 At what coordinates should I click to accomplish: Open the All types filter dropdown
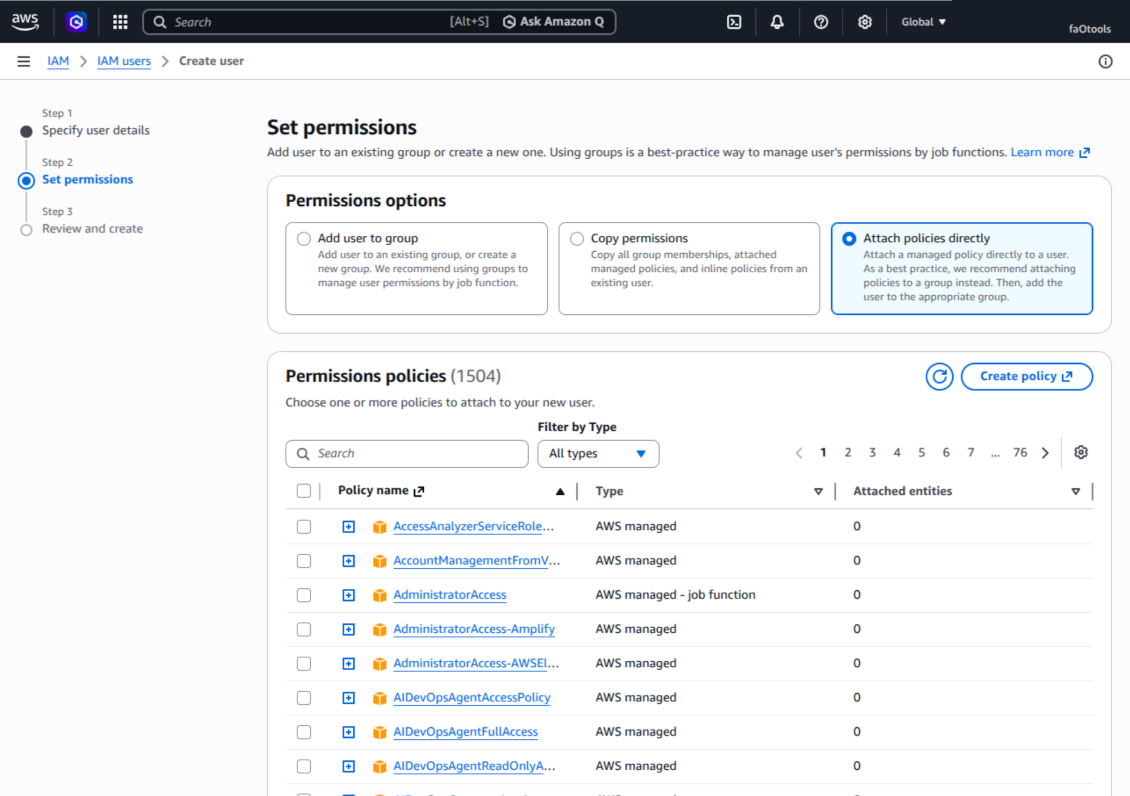point(598,454)
